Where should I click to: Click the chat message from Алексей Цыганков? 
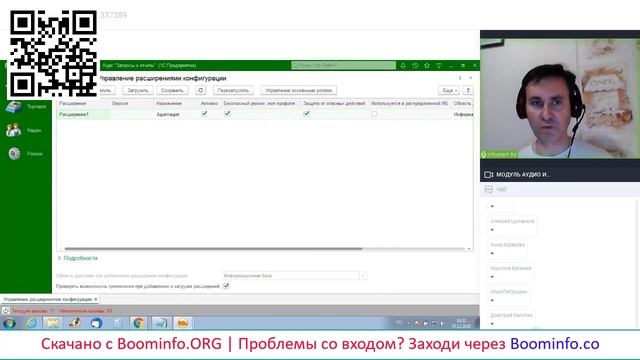pyautogui.click(x=512, y=225)
